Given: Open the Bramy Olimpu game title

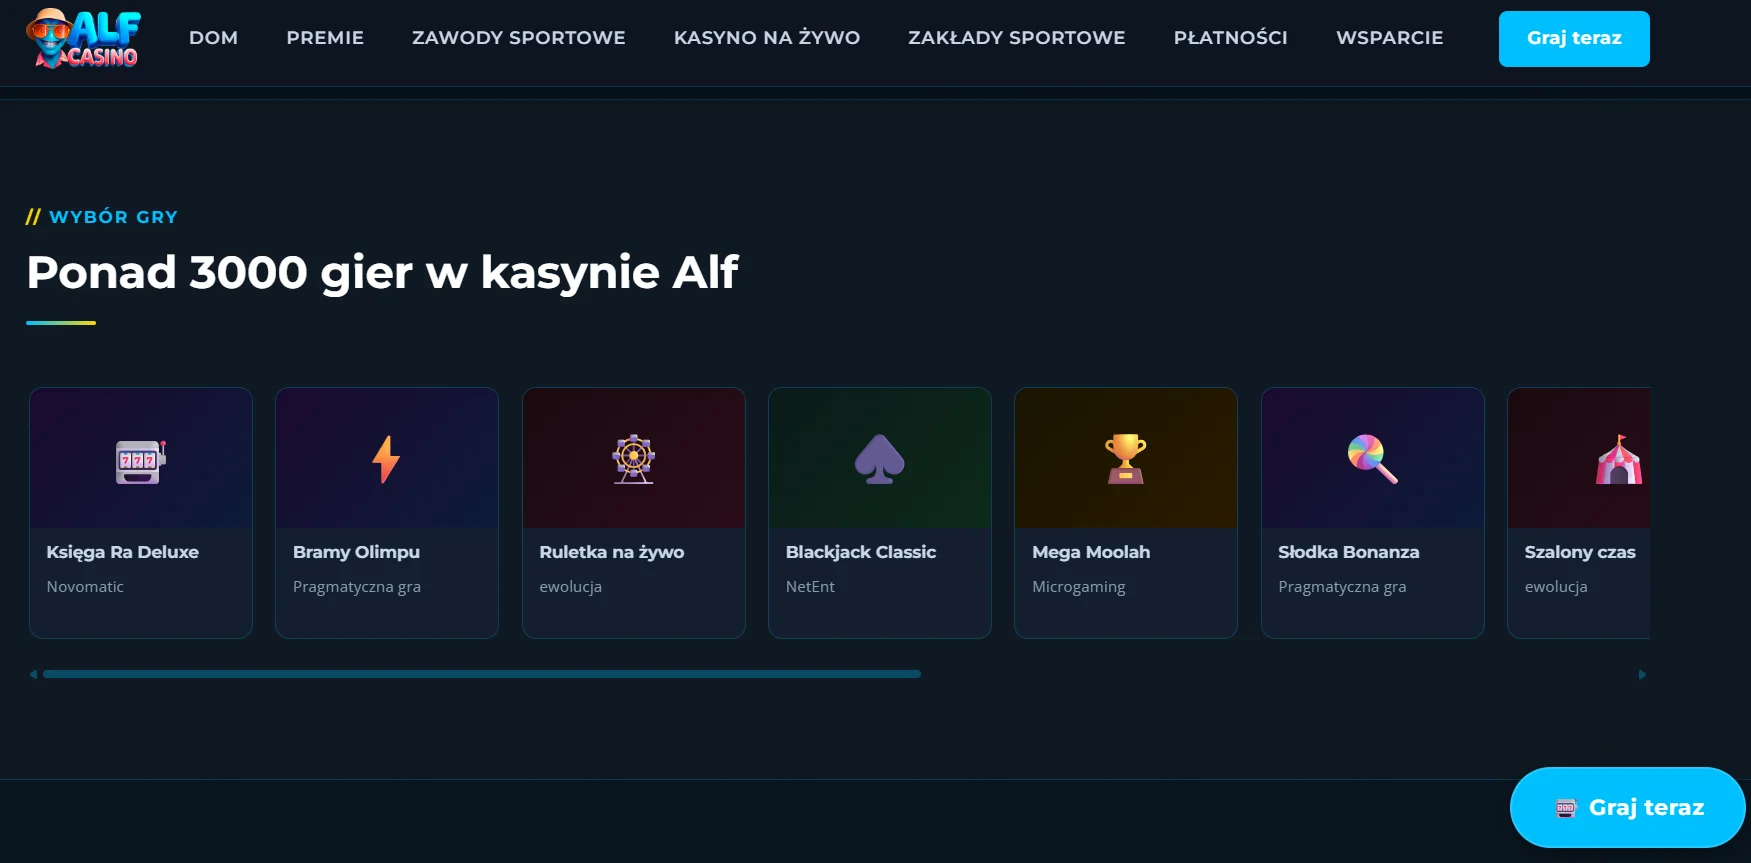Looking at the screenshot, I should pos(357,552).
